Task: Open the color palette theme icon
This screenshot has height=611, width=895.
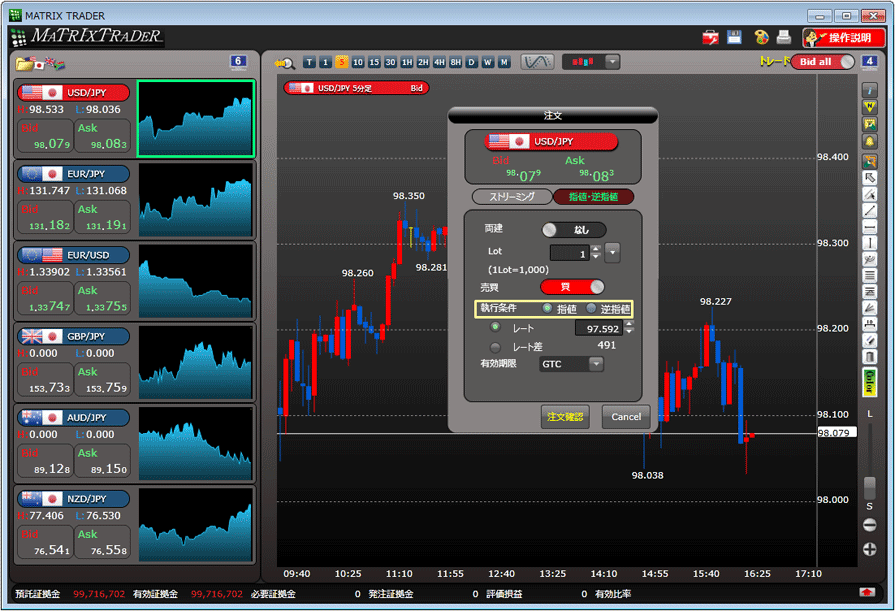Action: tap(761, 38)
